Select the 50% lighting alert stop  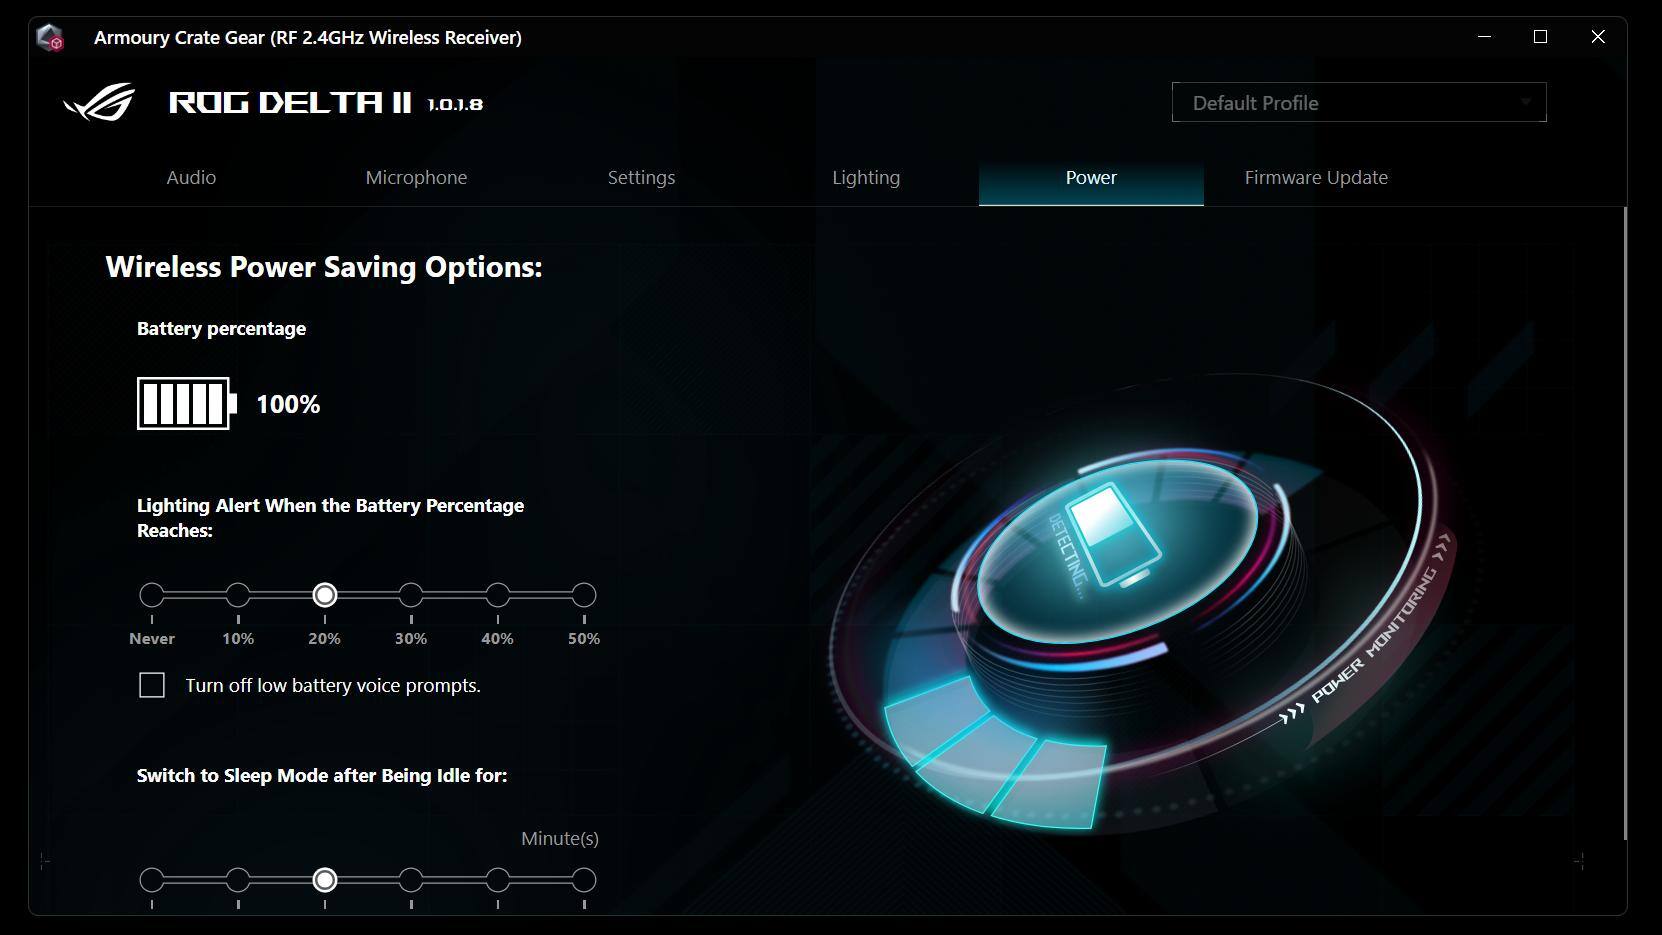pos(584,595)
